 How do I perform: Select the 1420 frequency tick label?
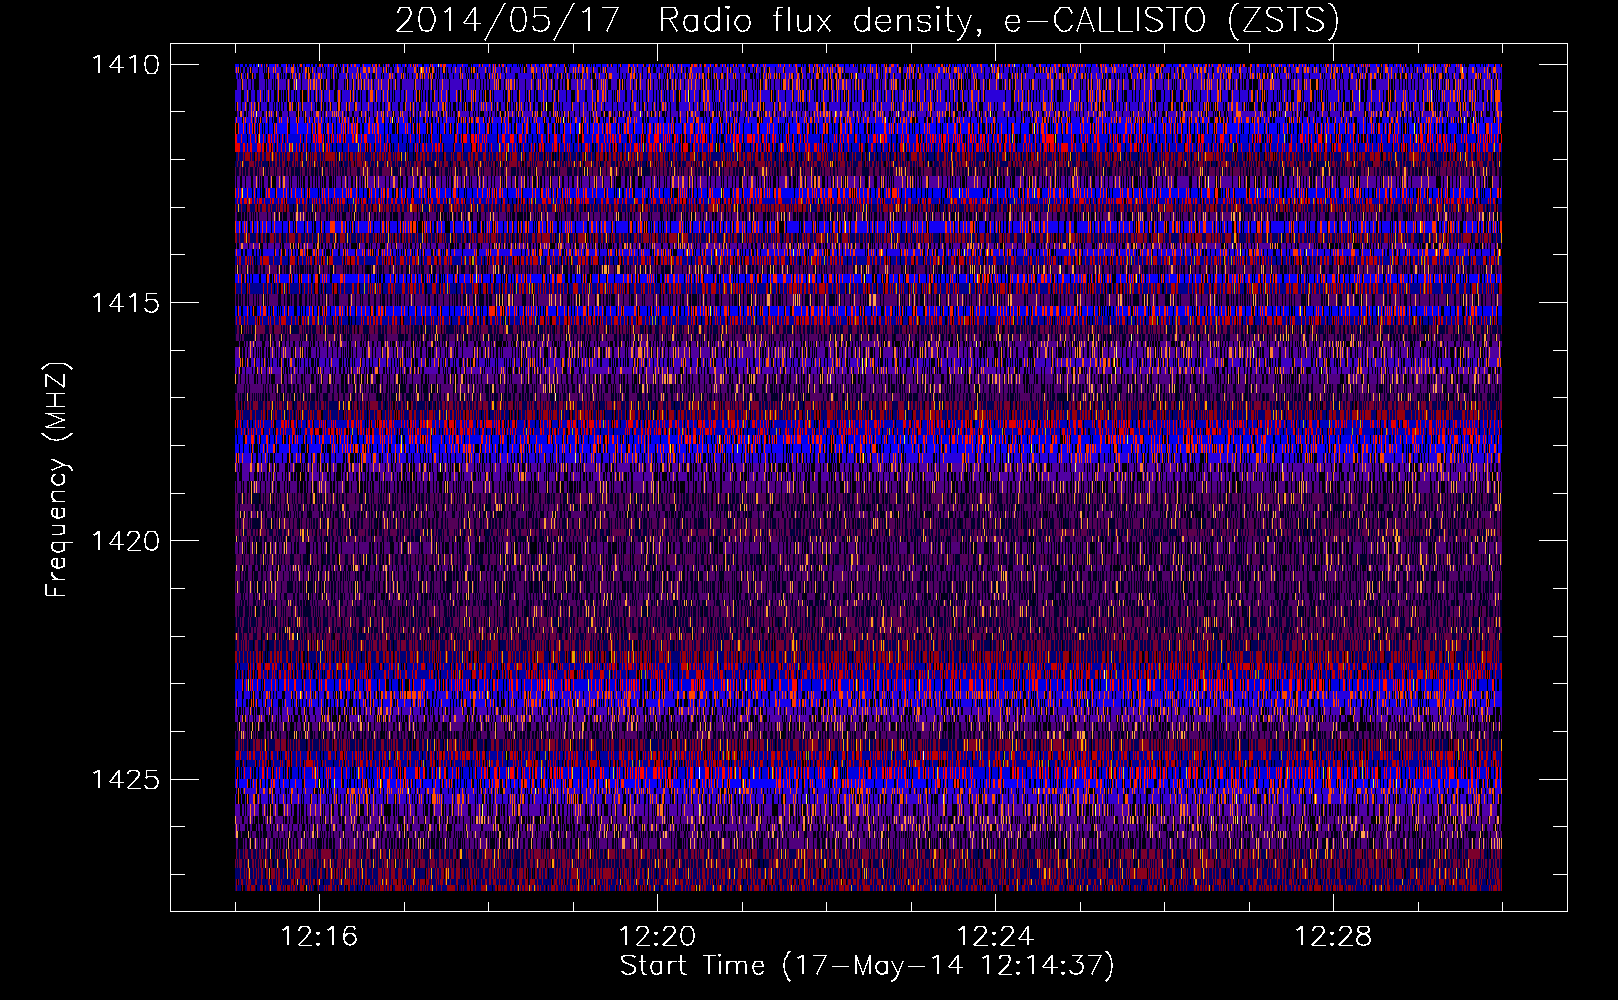coord(125,541)
